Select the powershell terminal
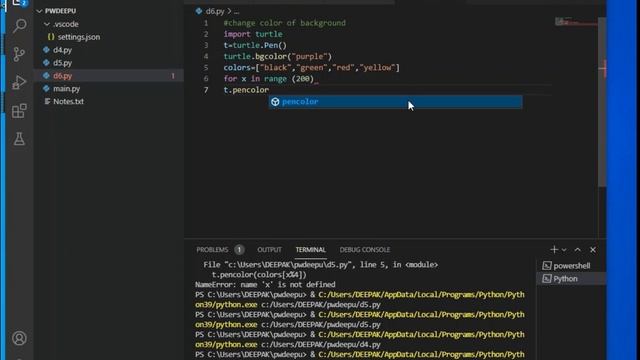The width and height of the screenshot is (640, 360). pyautogui.click(x=571, y=266)
